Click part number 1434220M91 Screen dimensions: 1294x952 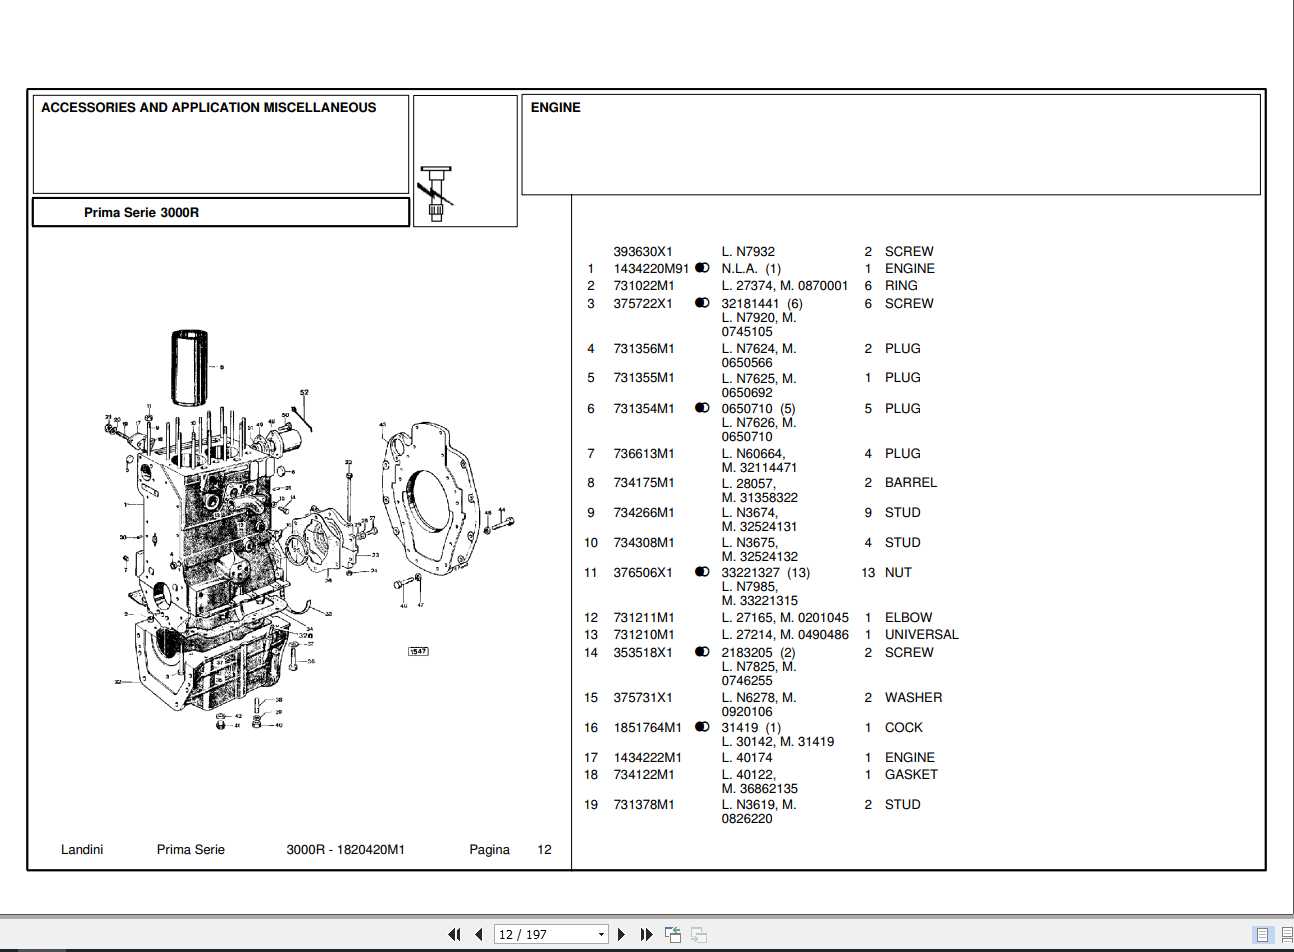coord(651,268)
